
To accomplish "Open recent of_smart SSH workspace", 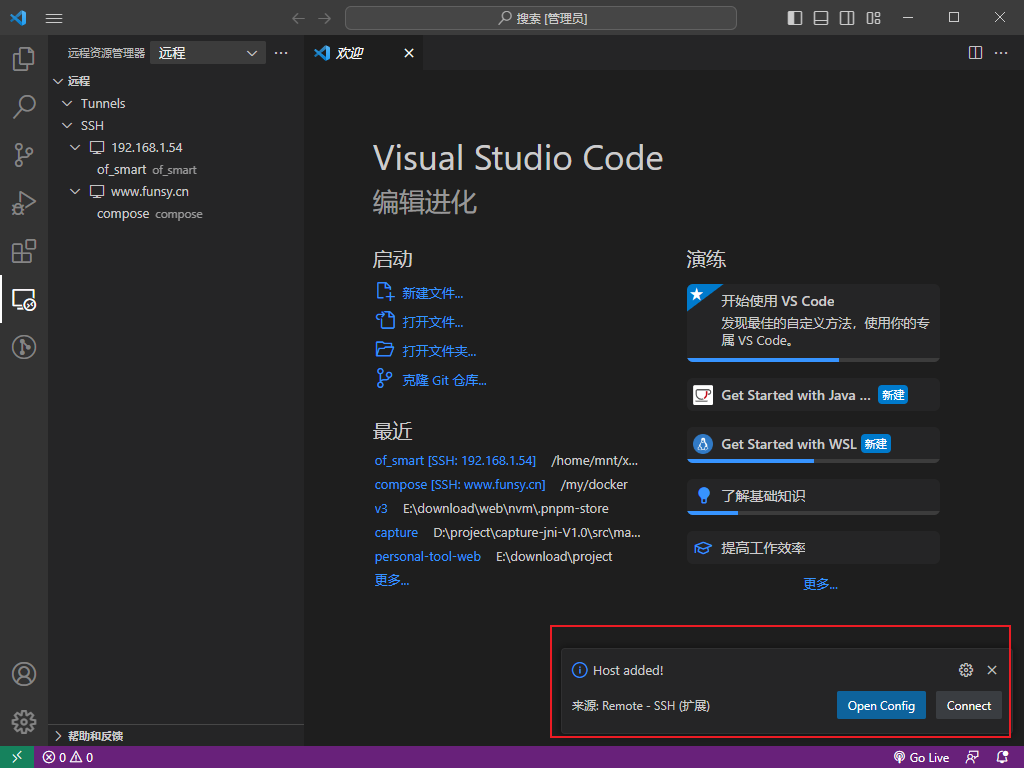I will (455, 460).
